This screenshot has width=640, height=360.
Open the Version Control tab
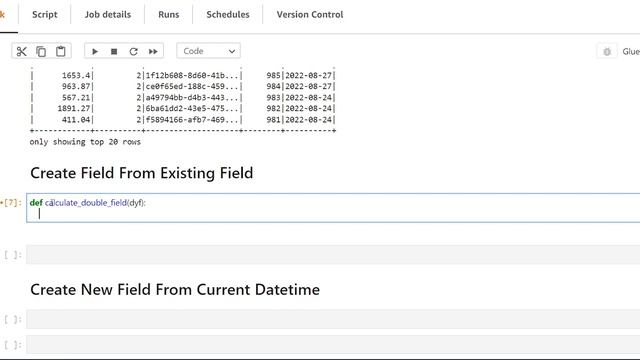310,14
